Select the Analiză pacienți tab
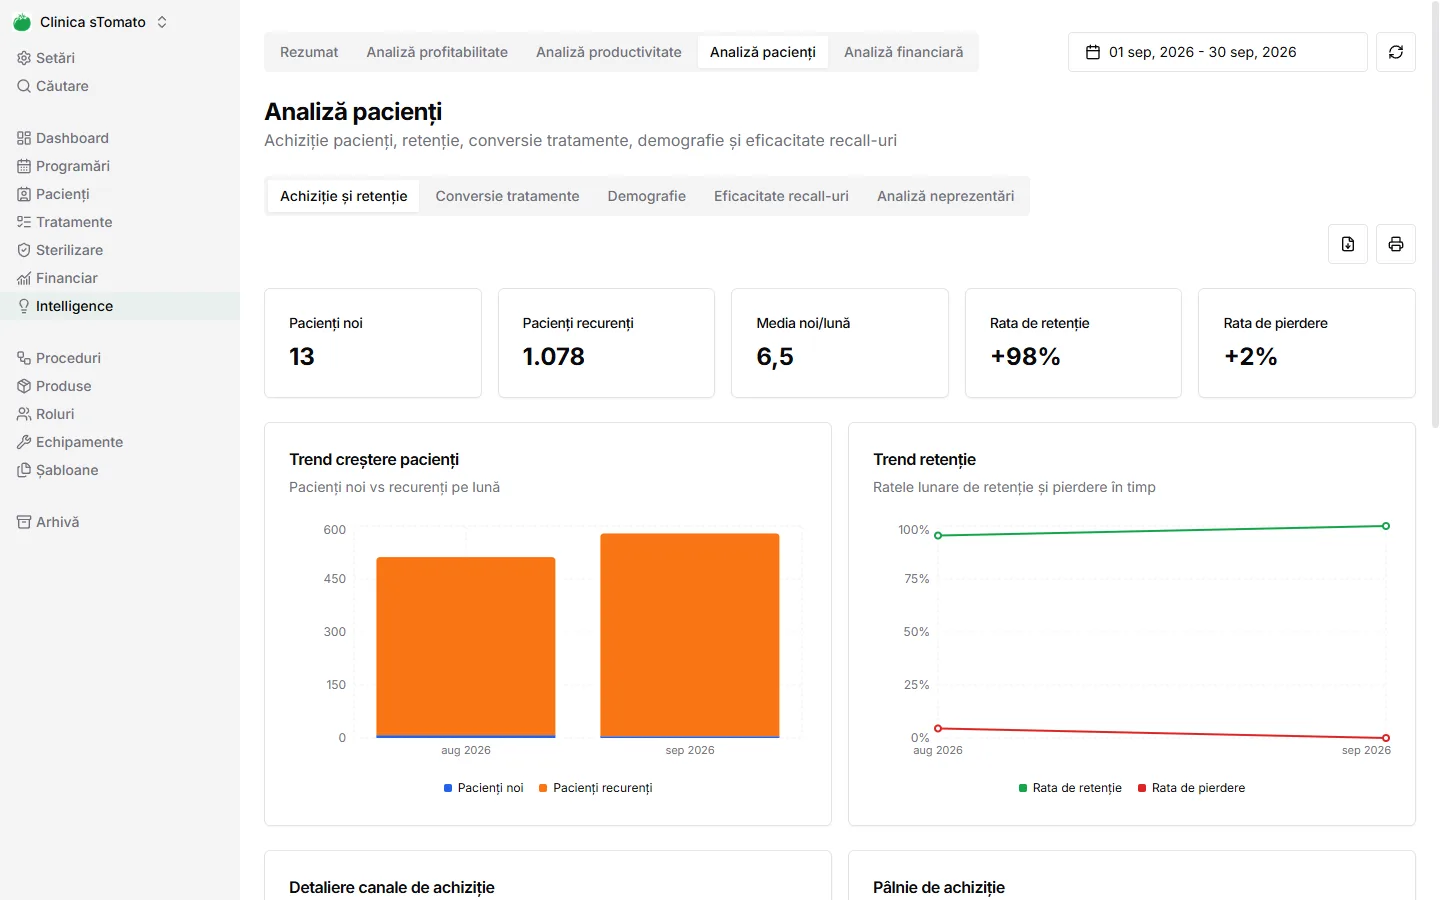Viewport: 1440px width, 900px height. (763, 52)
